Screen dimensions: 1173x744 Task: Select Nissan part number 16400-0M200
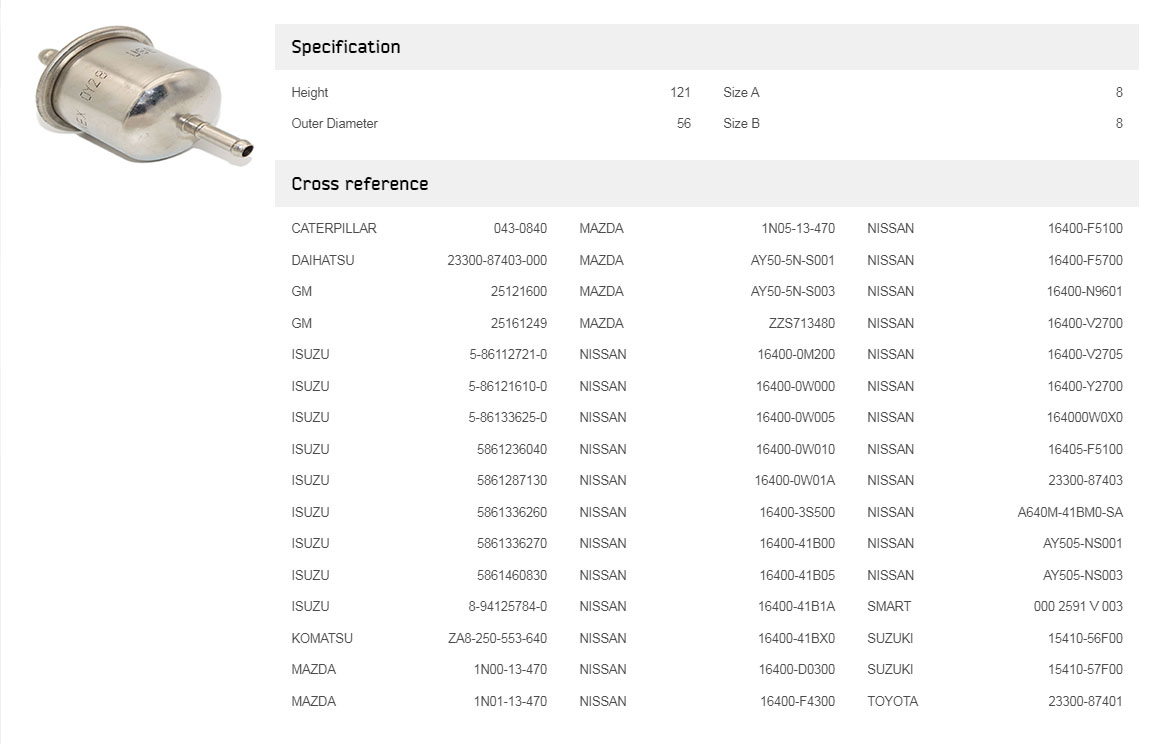tap(796, 354)
